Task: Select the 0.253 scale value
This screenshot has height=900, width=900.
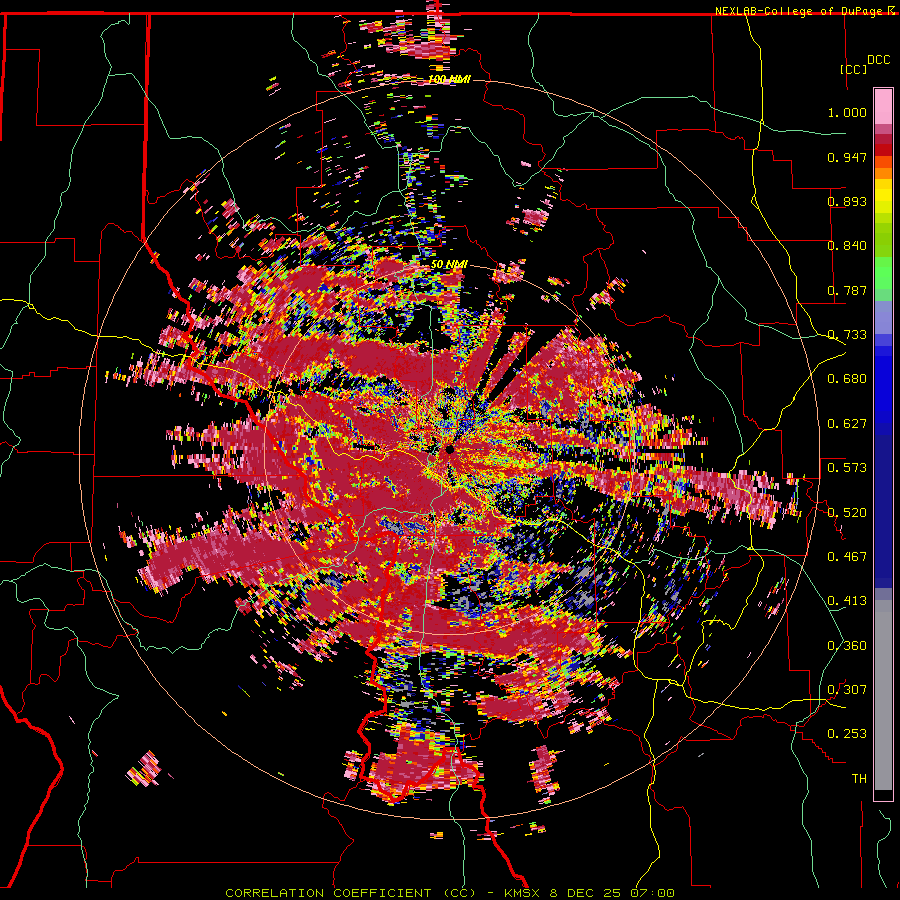Action: [x=847, y=734]
